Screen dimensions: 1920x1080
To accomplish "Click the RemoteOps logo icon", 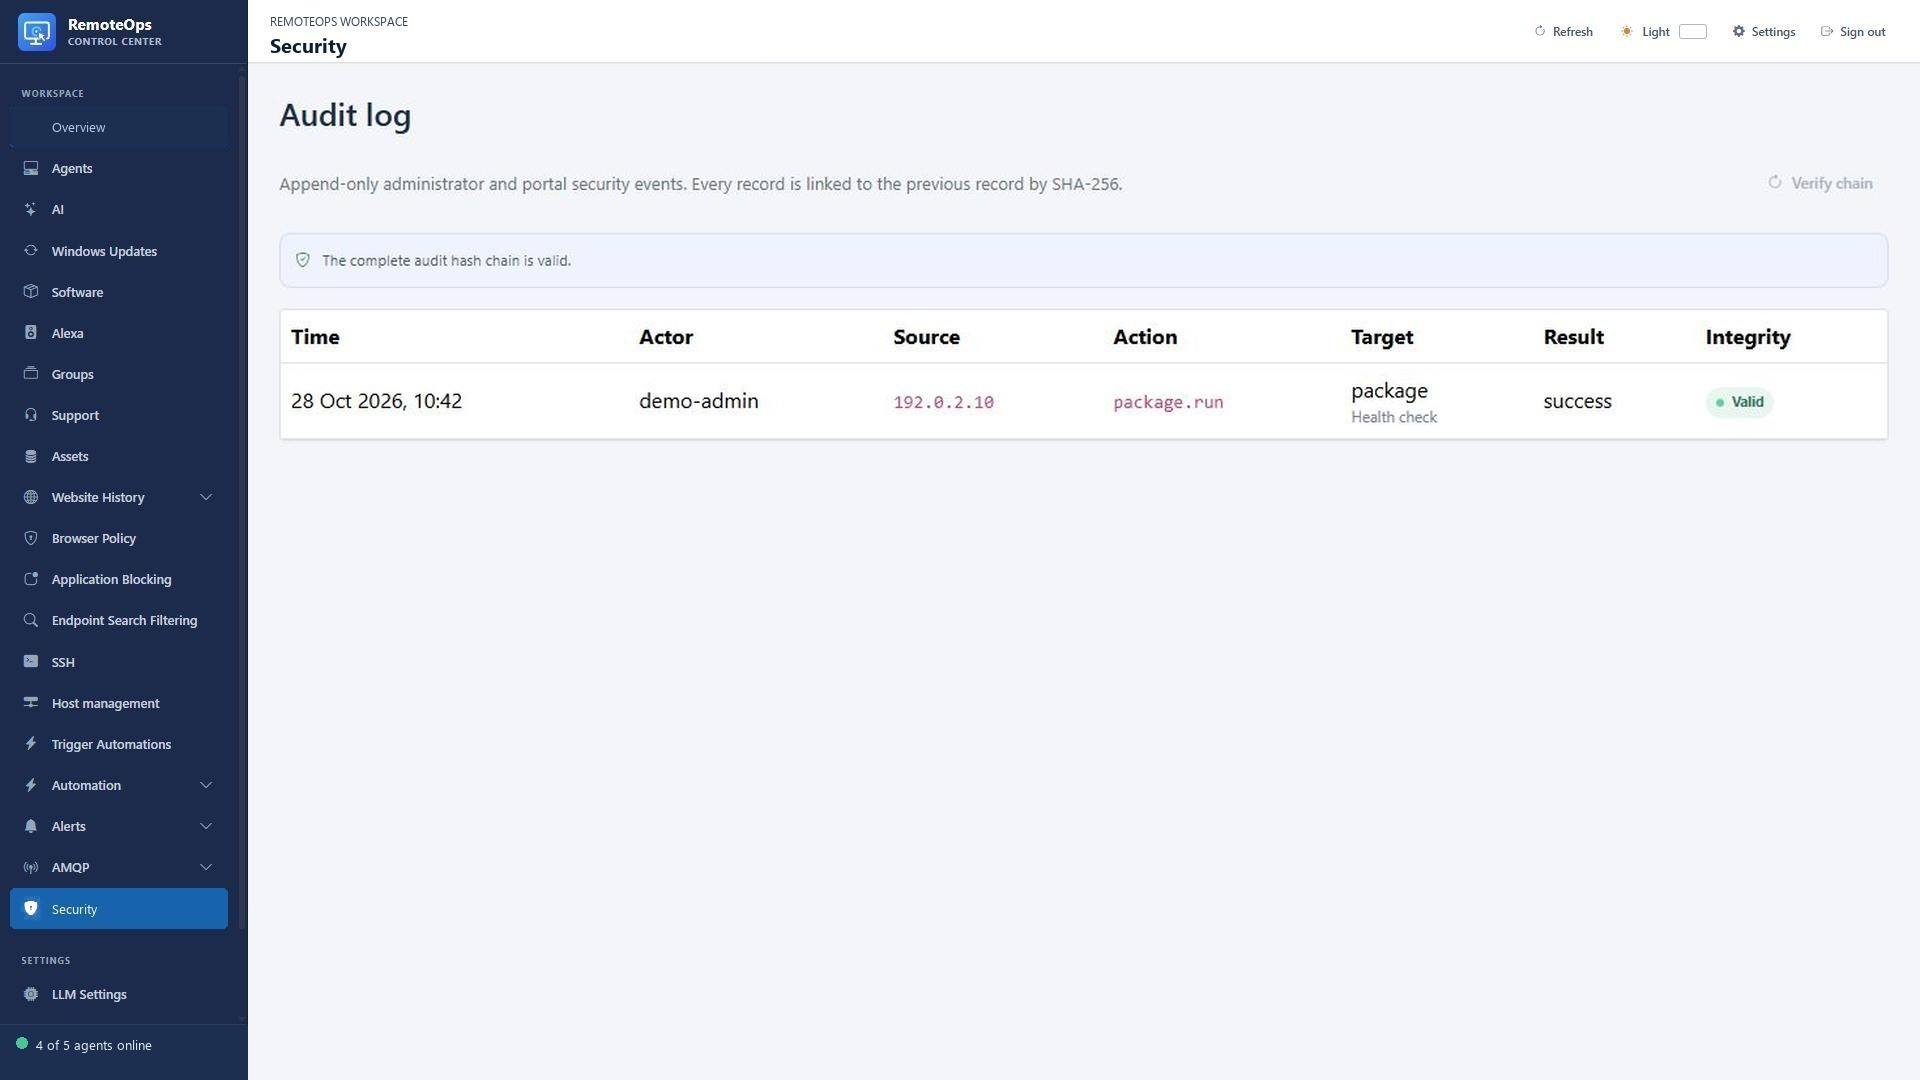I will pos(37,32).
